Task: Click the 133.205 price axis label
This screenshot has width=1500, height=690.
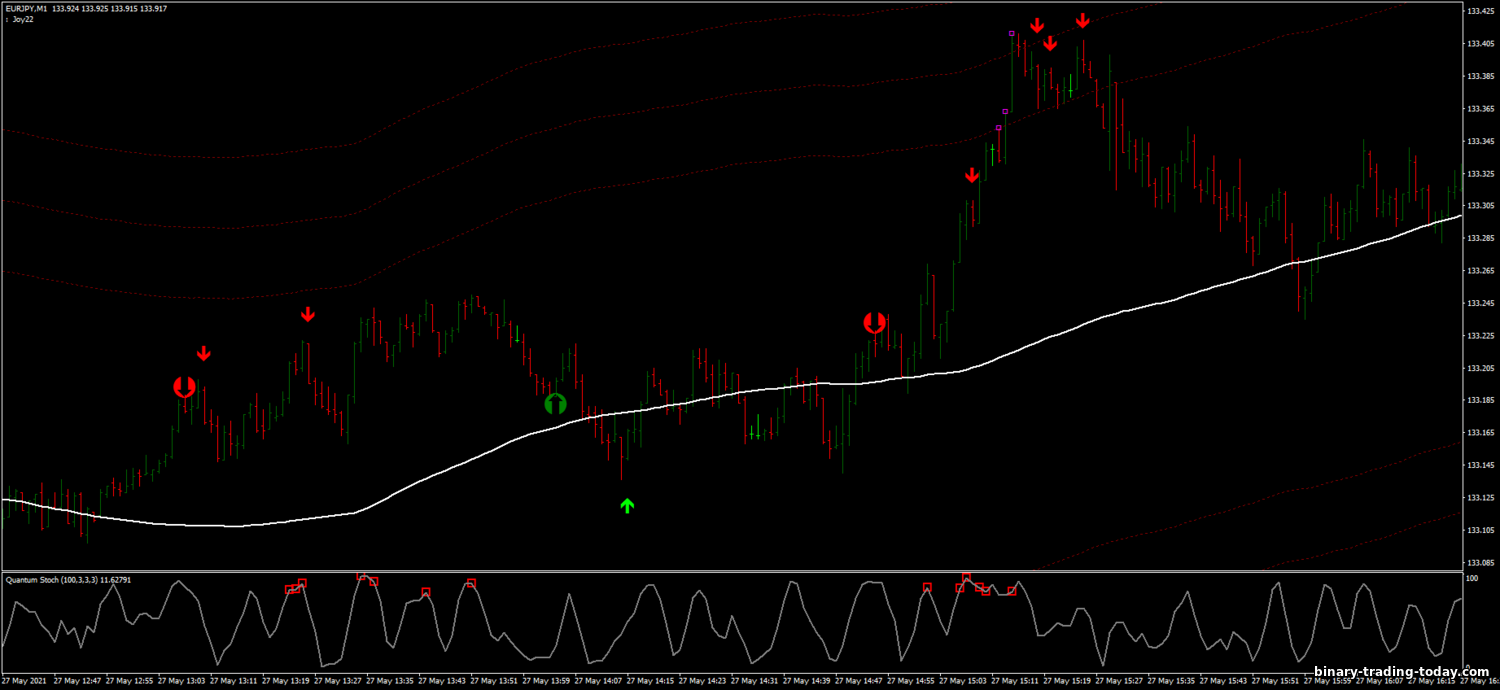Action: tap(1480, 368)
